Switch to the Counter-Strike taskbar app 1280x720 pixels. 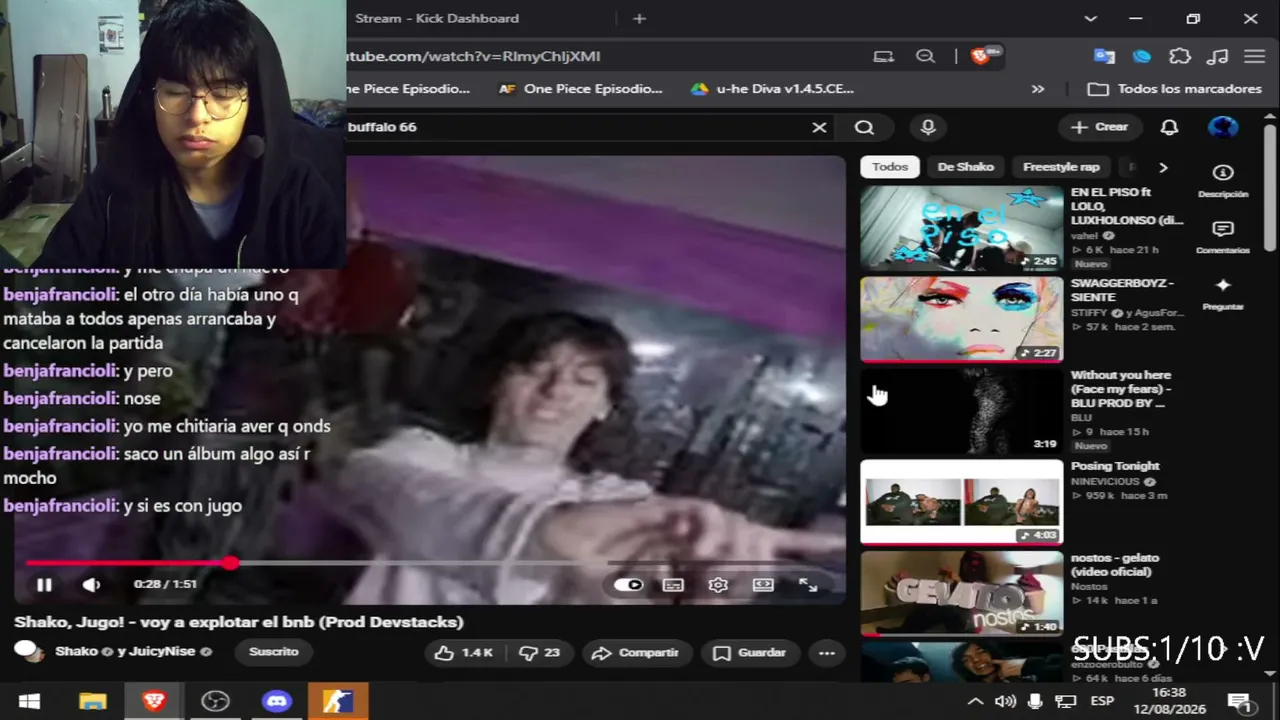point(337,702)
